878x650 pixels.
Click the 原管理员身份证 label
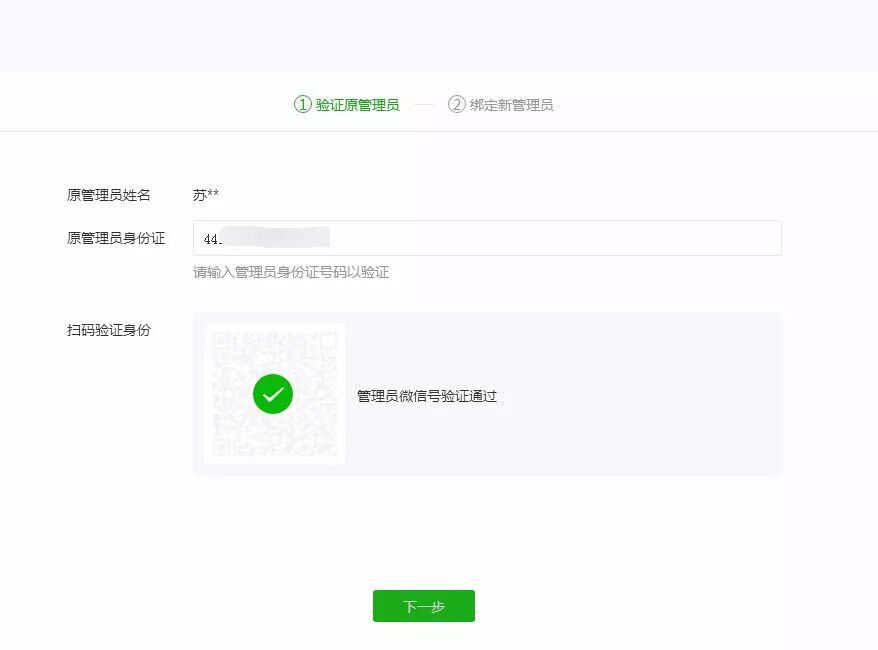click(116, 239)
